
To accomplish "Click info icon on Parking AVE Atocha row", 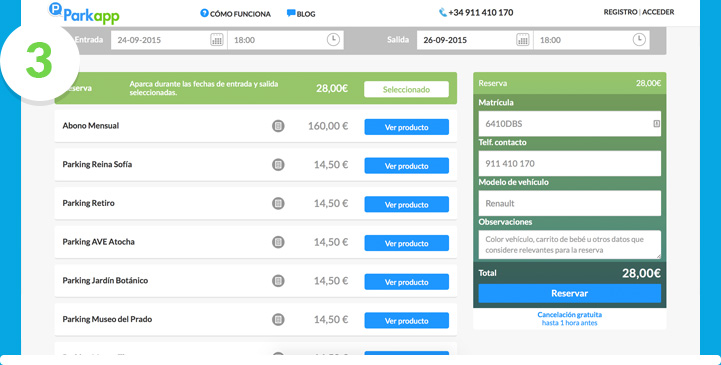I will click(x=278, y=242).
